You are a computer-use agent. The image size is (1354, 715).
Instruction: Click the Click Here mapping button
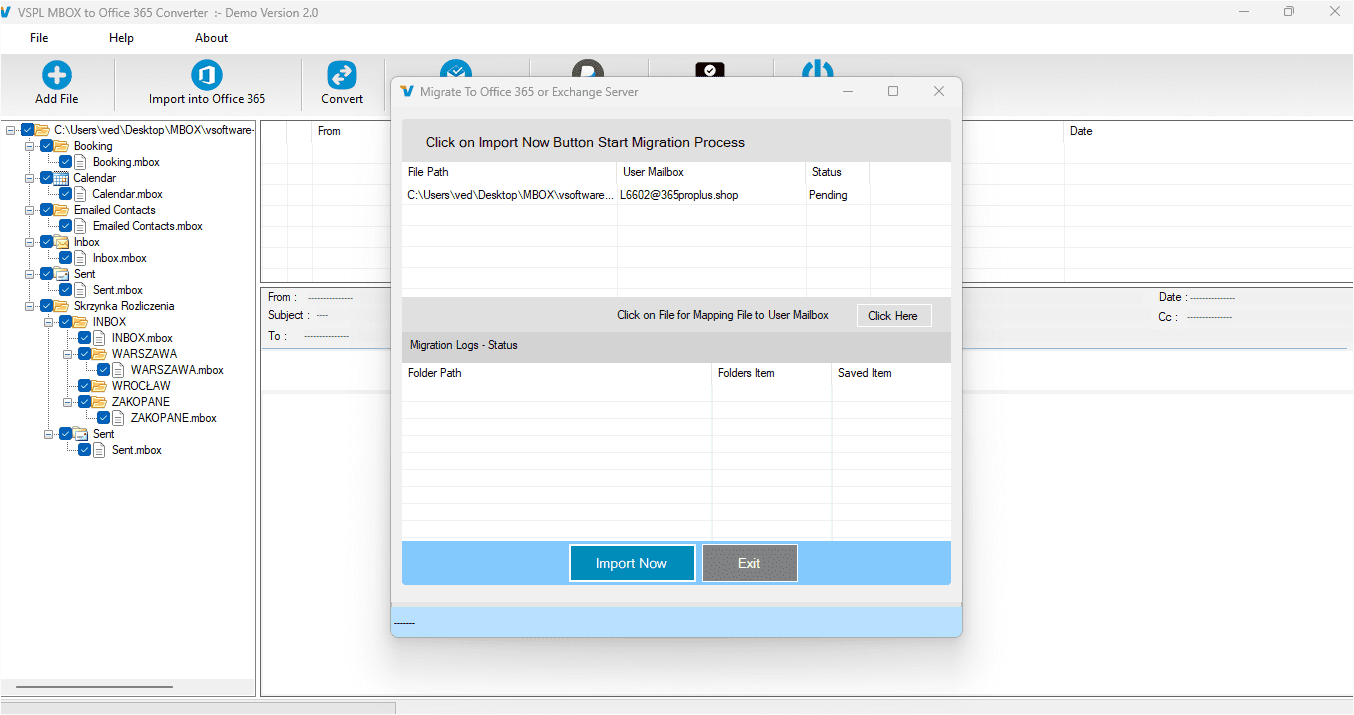(893, 315)
